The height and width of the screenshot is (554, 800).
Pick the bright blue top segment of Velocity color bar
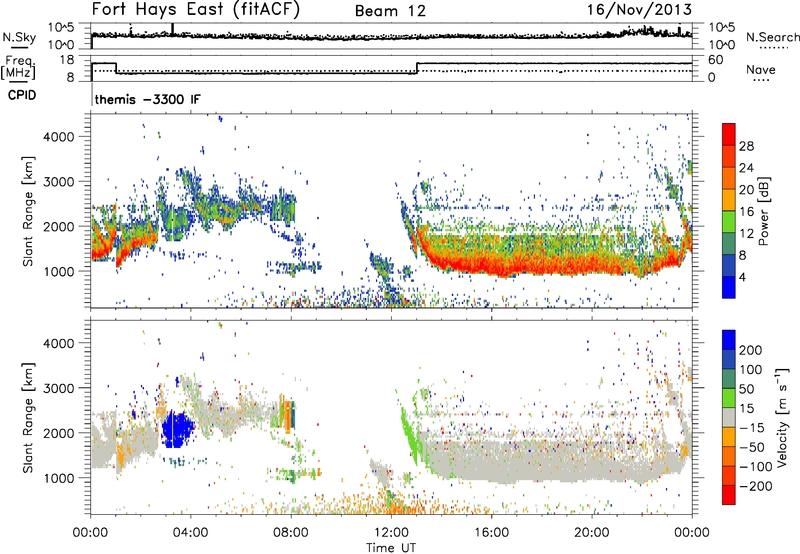[729, 339]
